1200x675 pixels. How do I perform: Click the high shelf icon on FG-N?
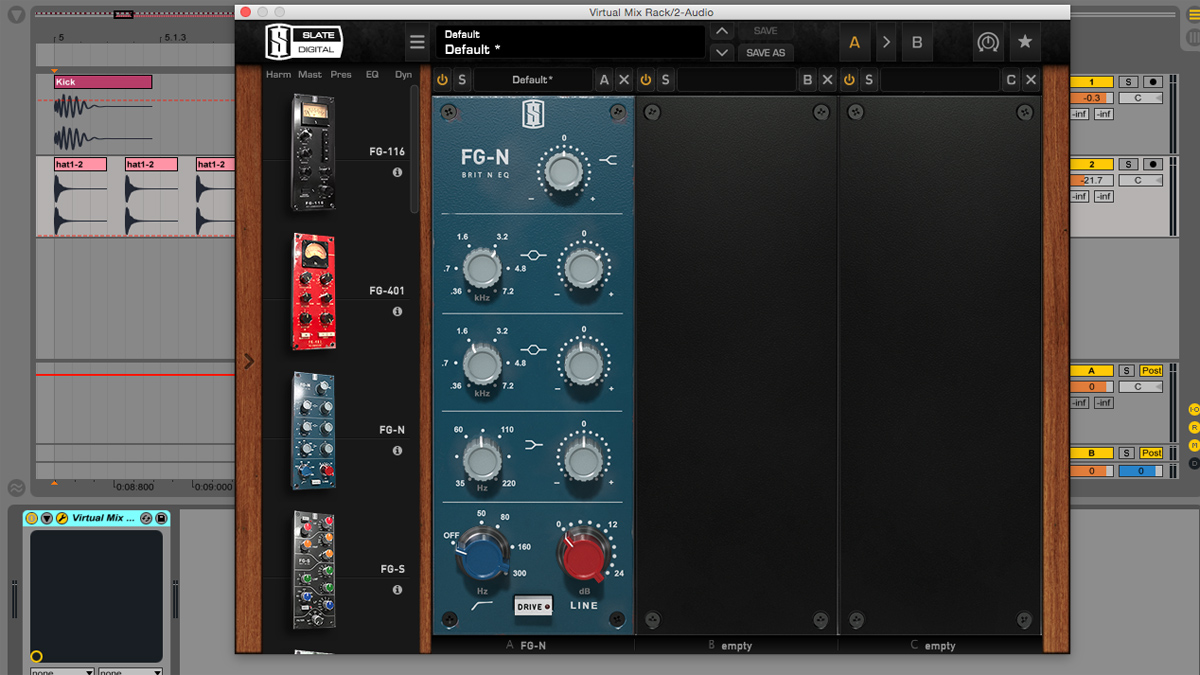click(609, 160)
